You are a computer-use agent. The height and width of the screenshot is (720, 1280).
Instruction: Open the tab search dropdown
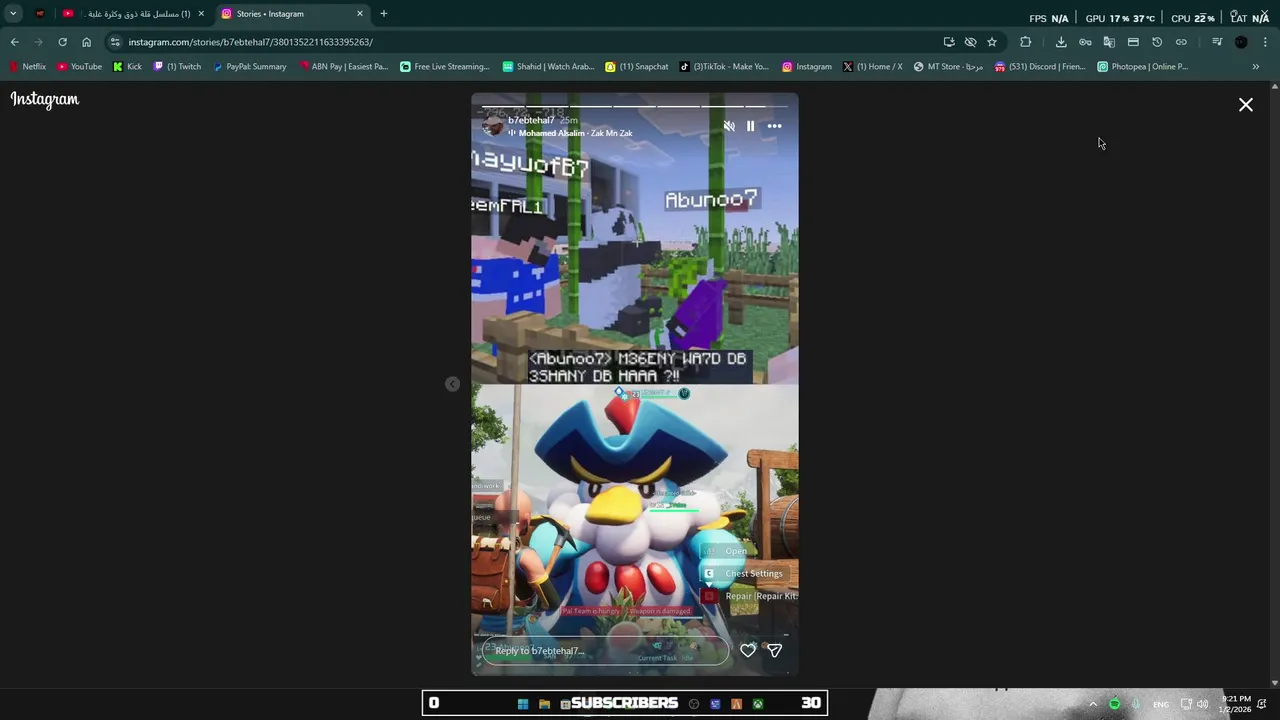[13, 14]
